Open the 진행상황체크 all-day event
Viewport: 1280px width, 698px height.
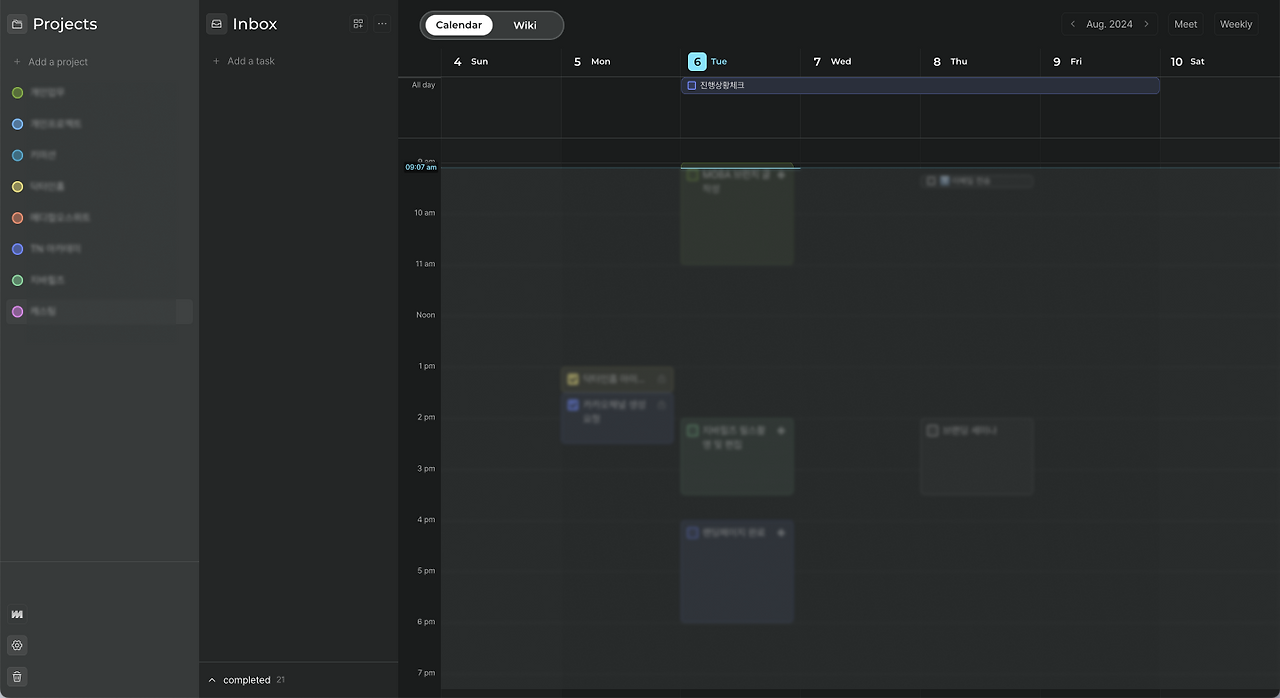[920, 86]
